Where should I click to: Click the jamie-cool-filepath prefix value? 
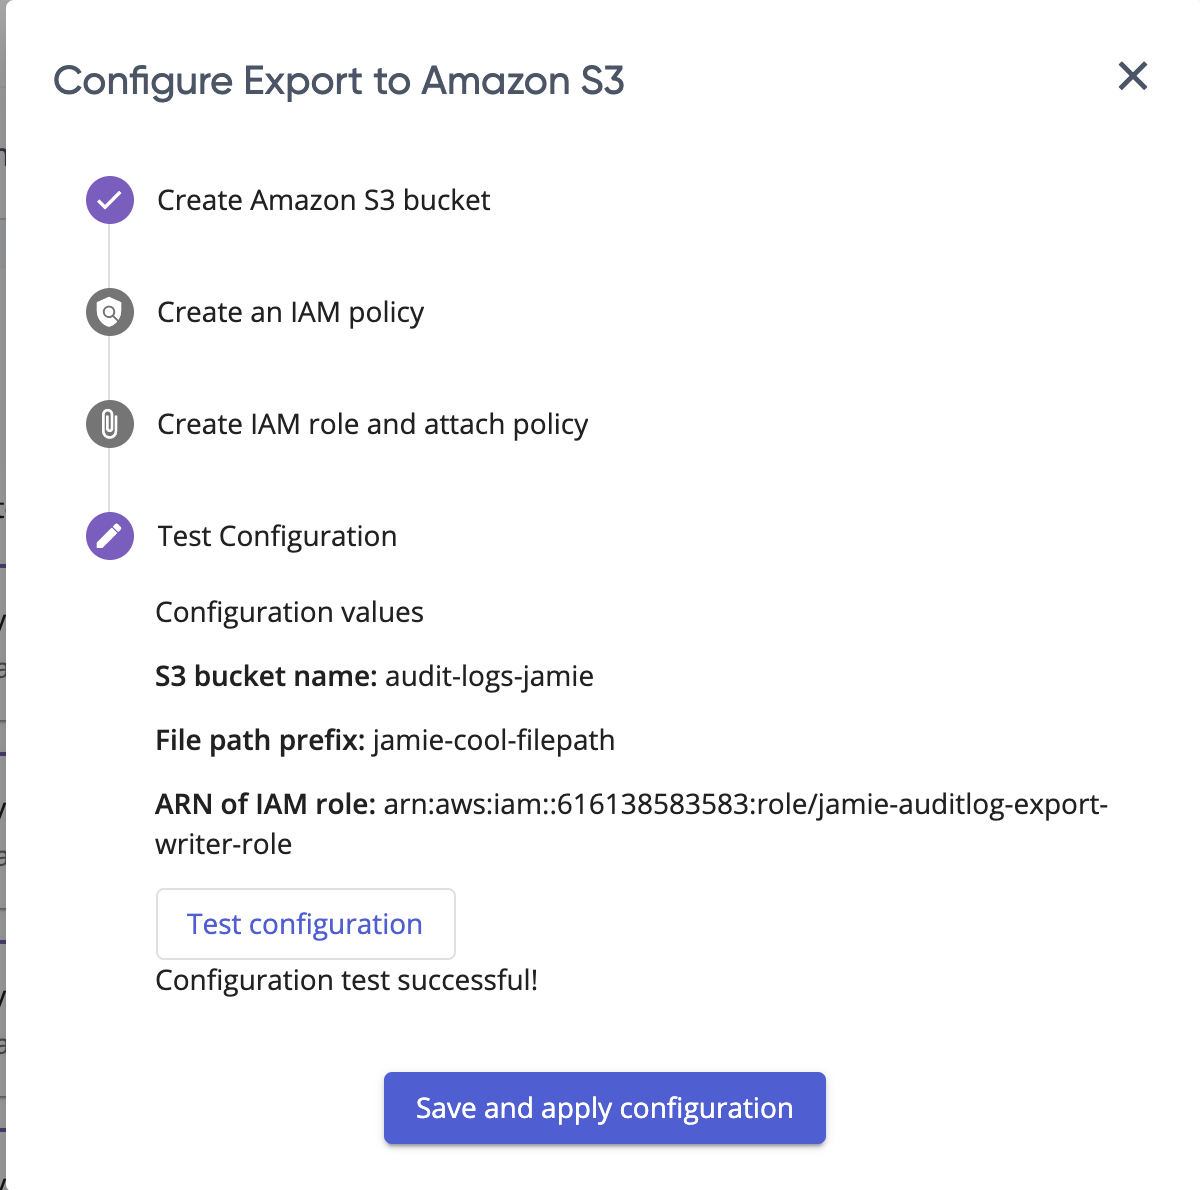(x=494, y=741)
